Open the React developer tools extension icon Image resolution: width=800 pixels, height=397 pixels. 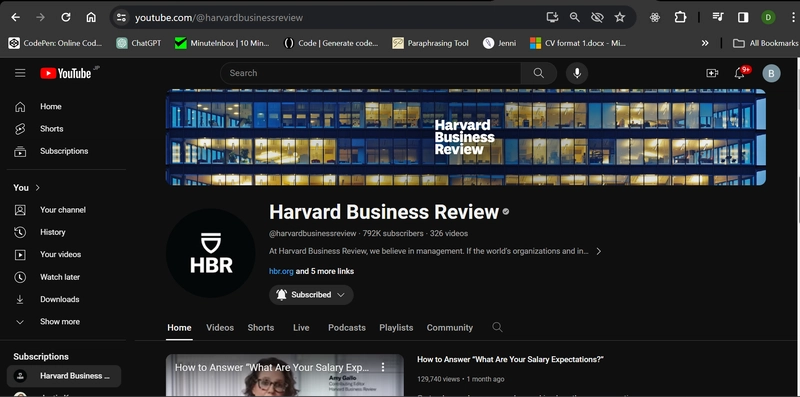[x=655, y=17]
